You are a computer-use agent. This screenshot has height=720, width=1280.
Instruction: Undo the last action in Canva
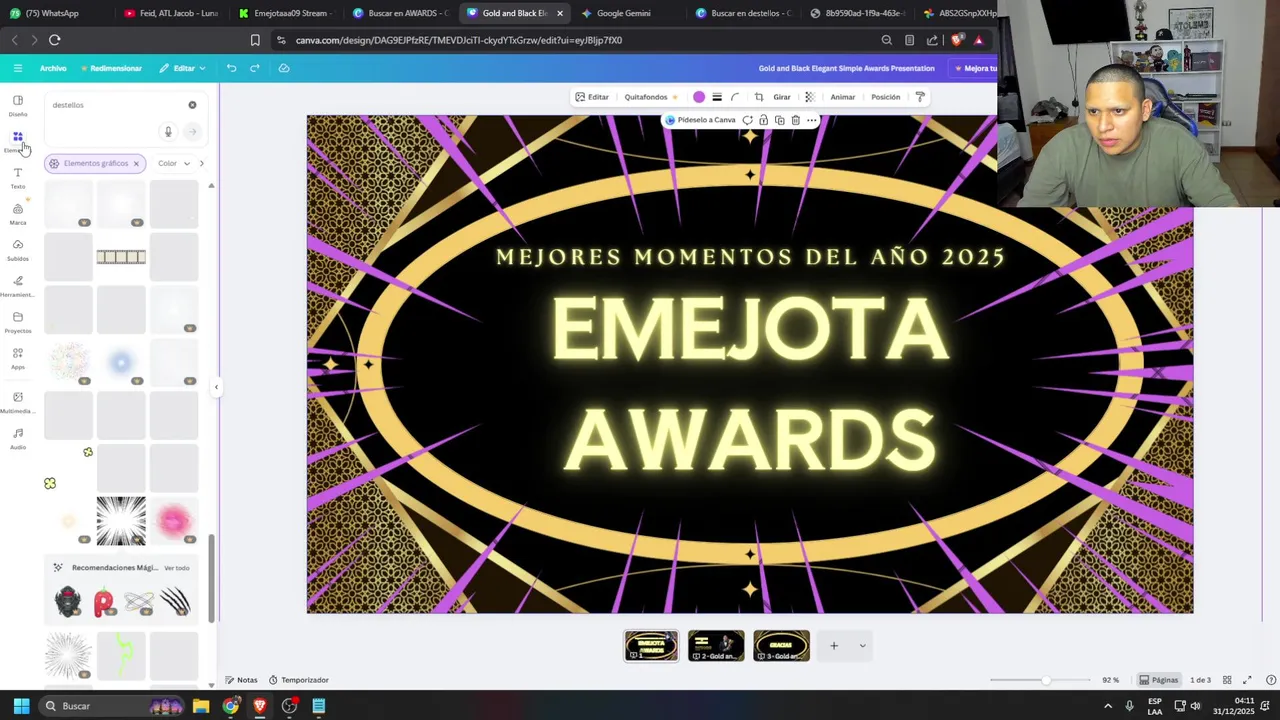(231, 68)
